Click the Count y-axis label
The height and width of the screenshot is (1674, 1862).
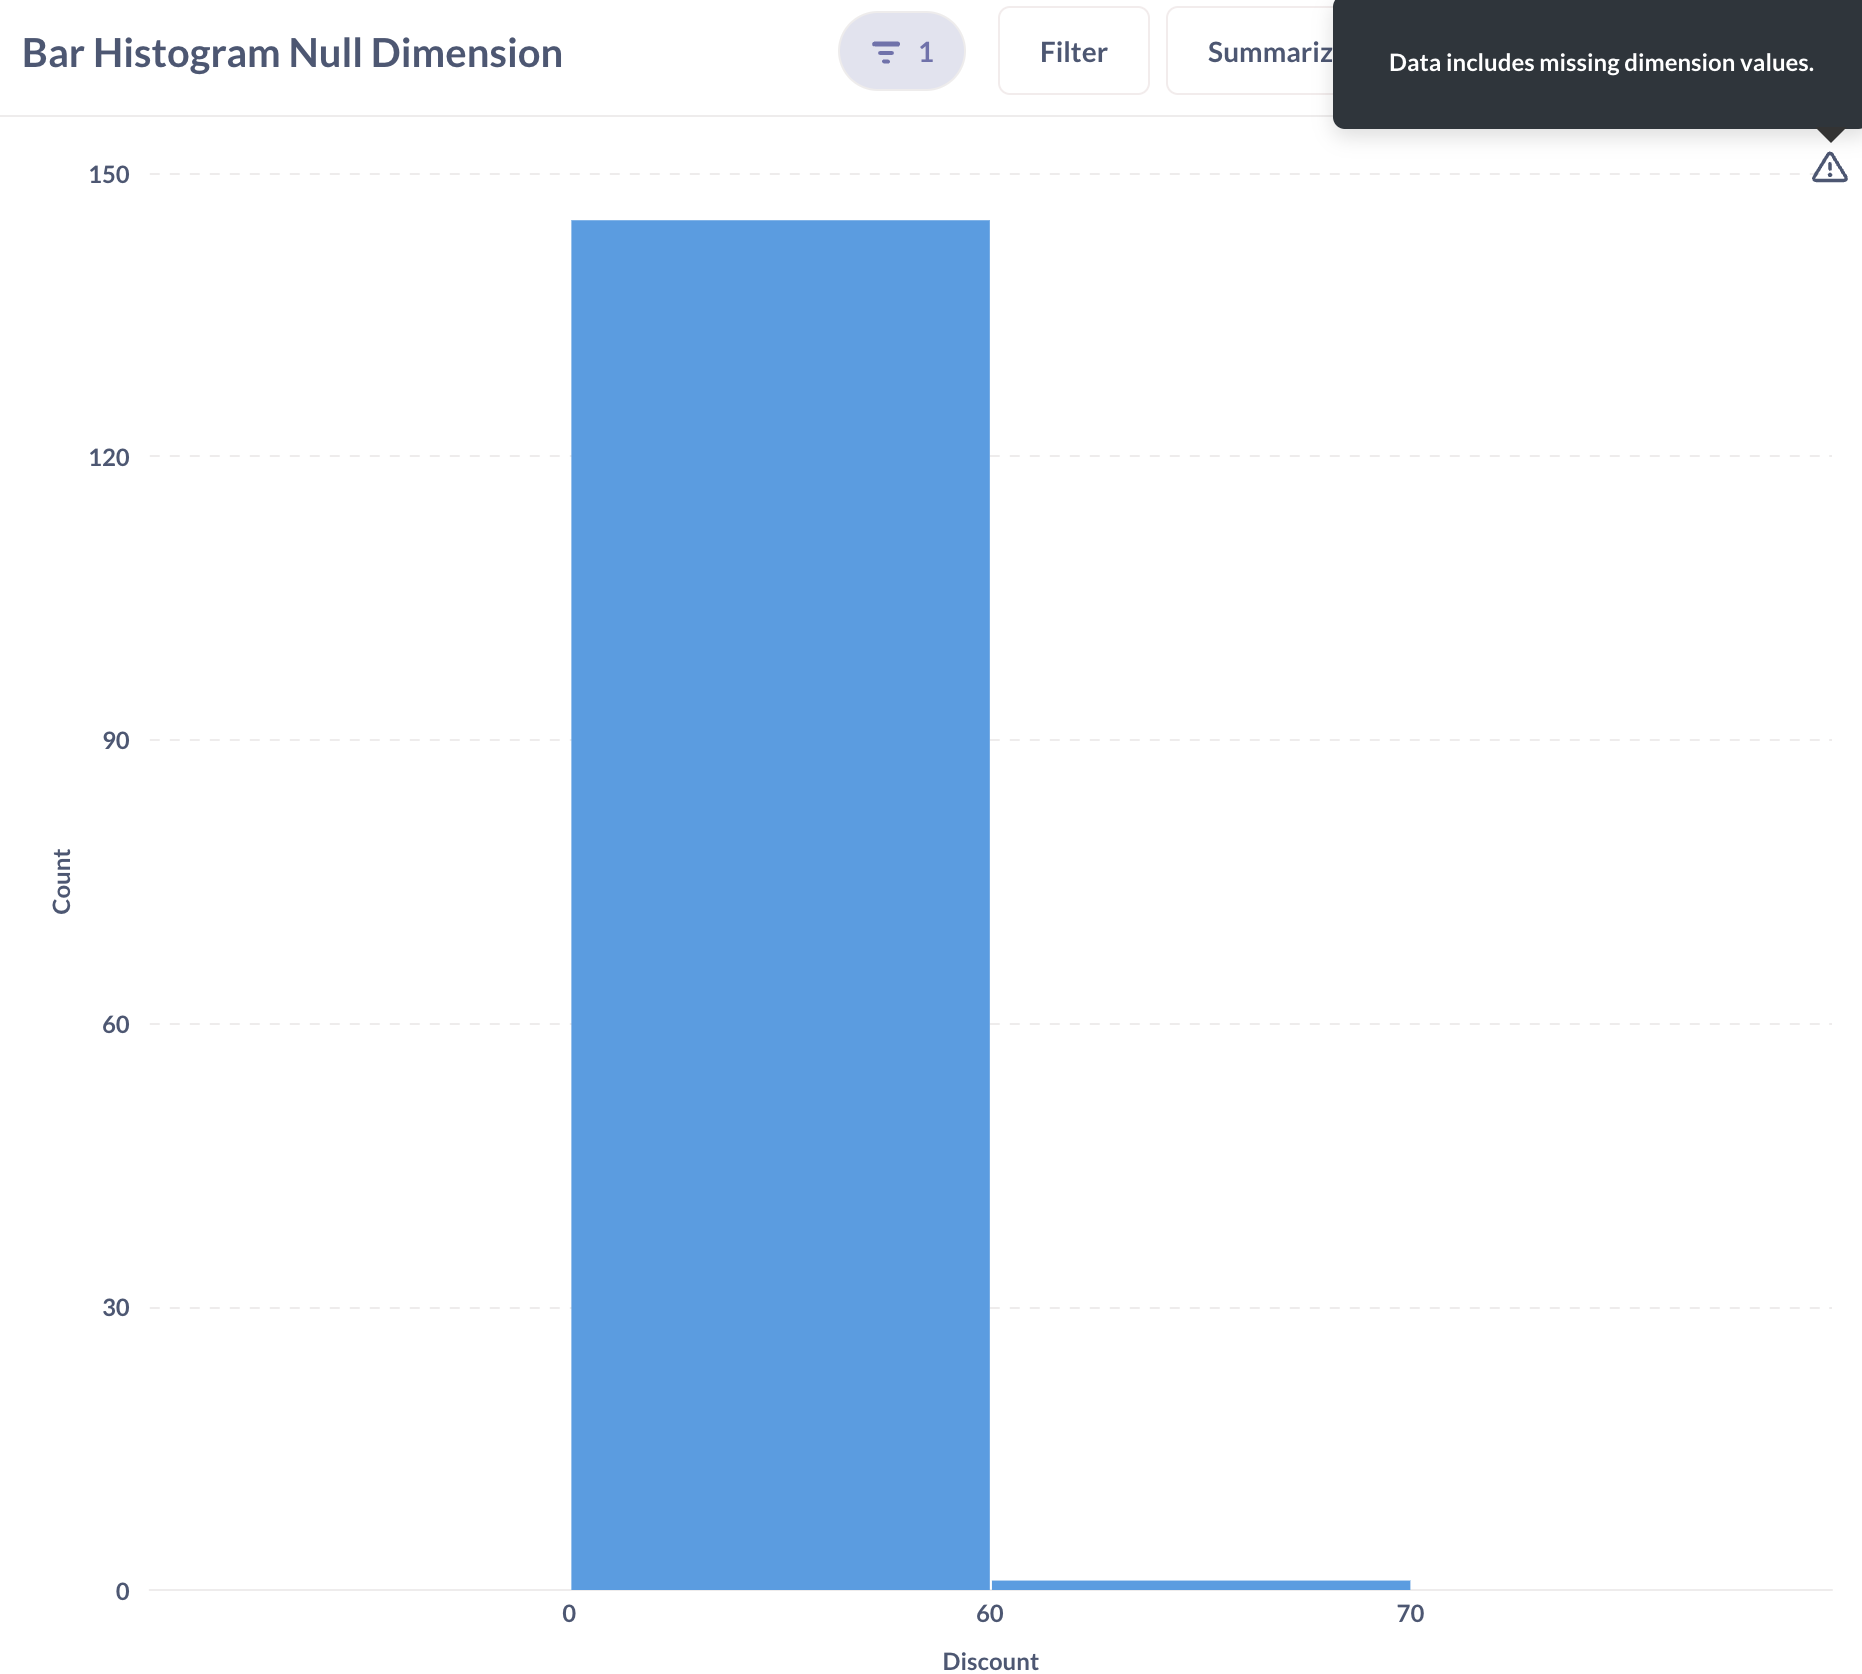point(61,881)
